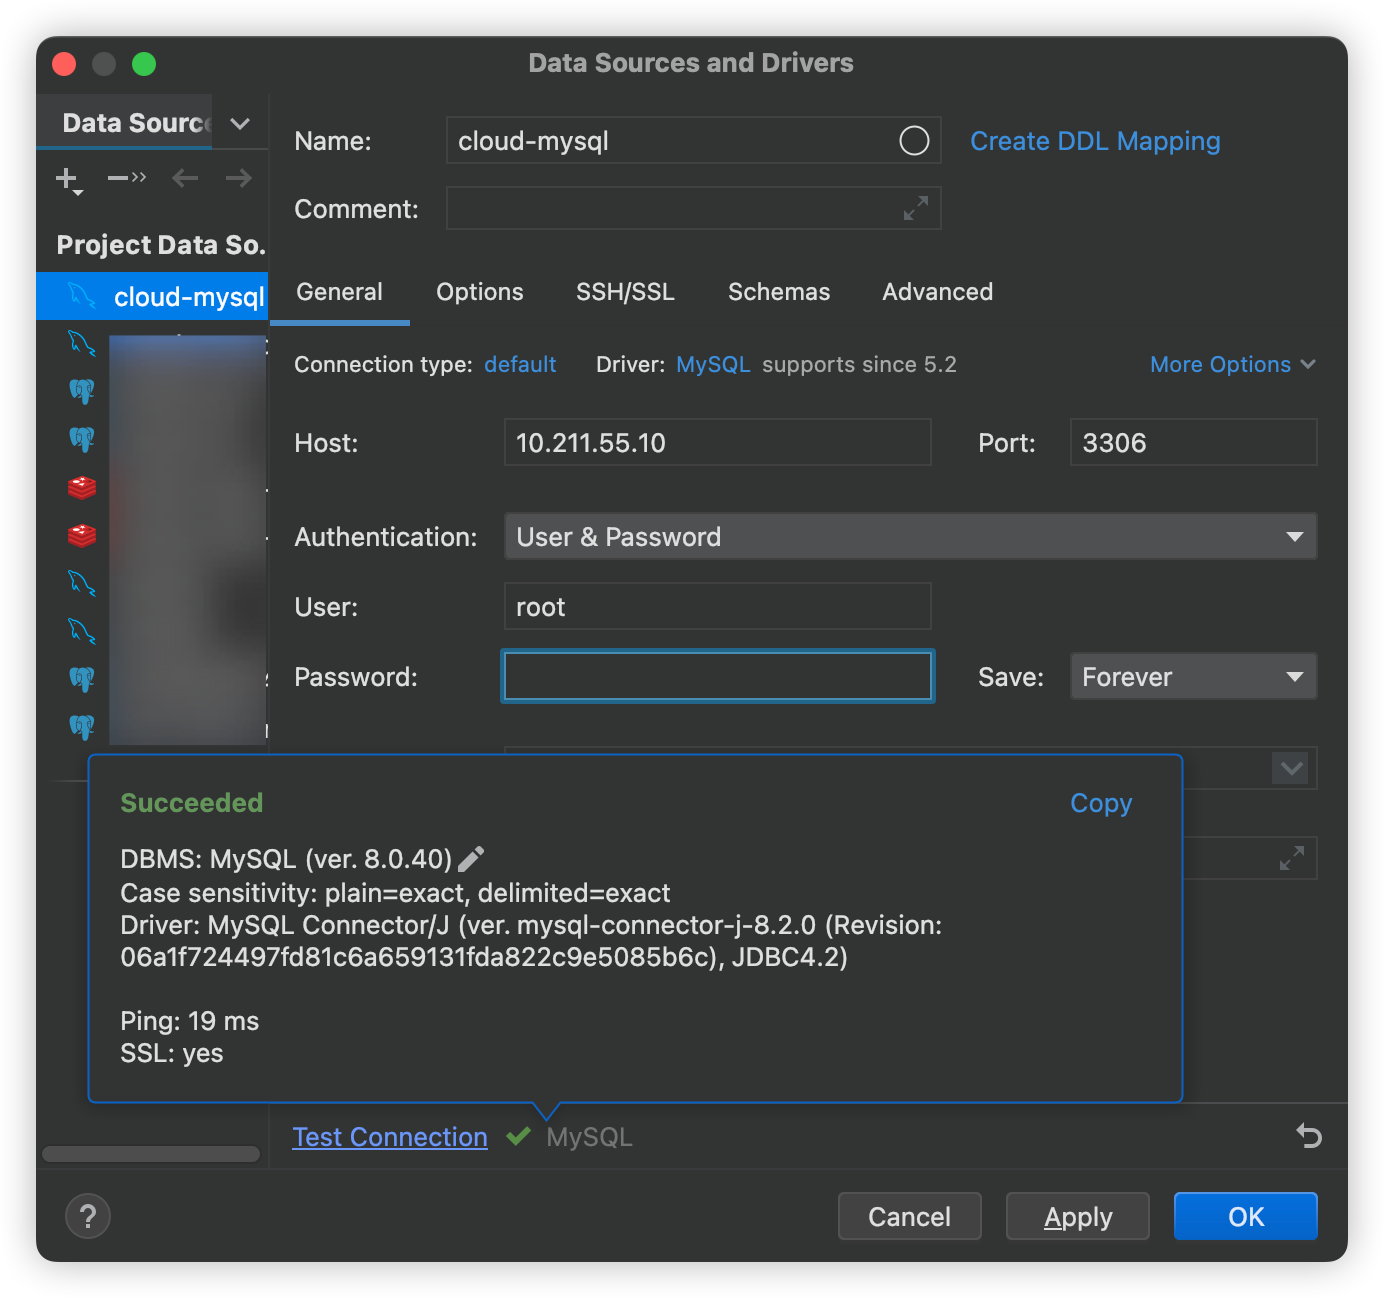Switch to the Advanced tab
The width and height of the screenshot is (1384, 1298).
pyautogui.click(x=938, y=292)
